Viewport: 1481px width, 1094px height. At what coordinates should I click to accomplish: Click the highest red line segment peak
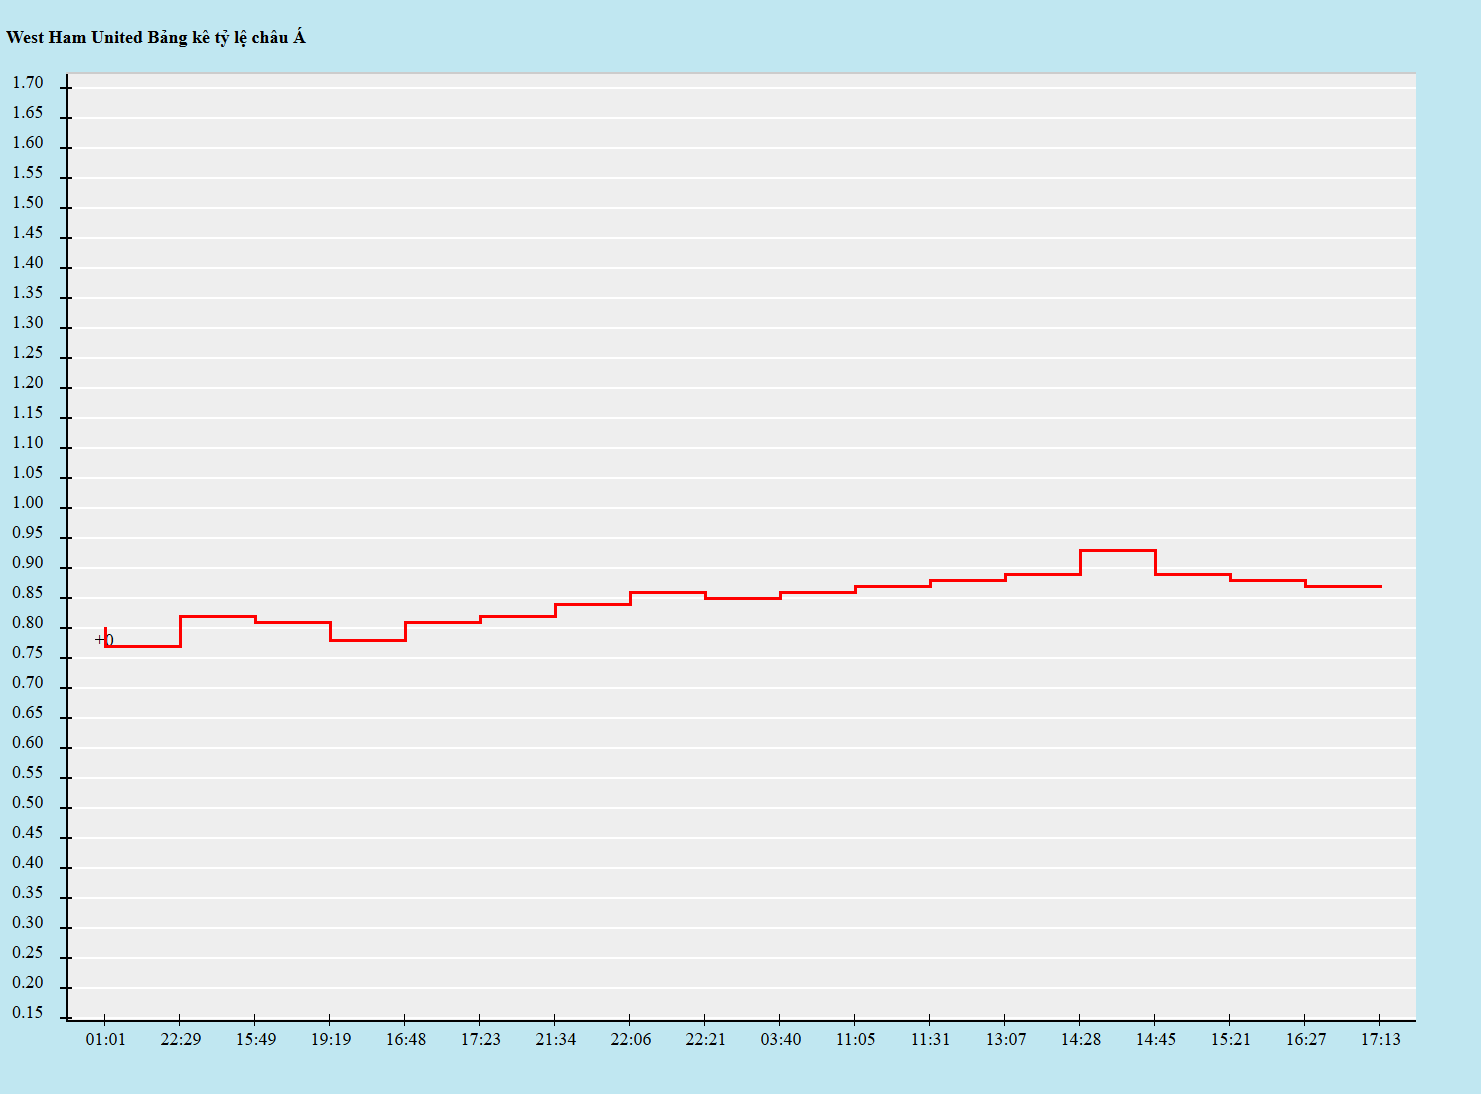coord(1117,550)
